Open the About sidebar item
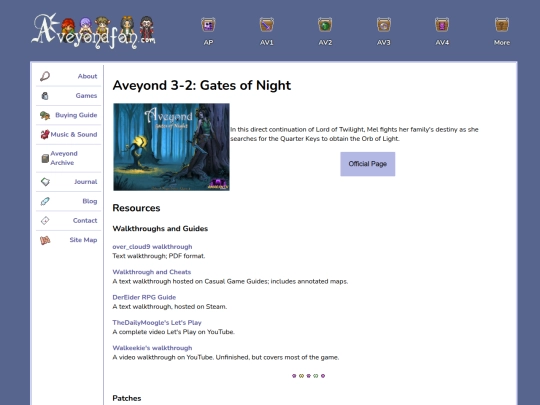Image resolution: width=540 pixels, height=405 pixels. pyautogui.click(x=69, y=76)
